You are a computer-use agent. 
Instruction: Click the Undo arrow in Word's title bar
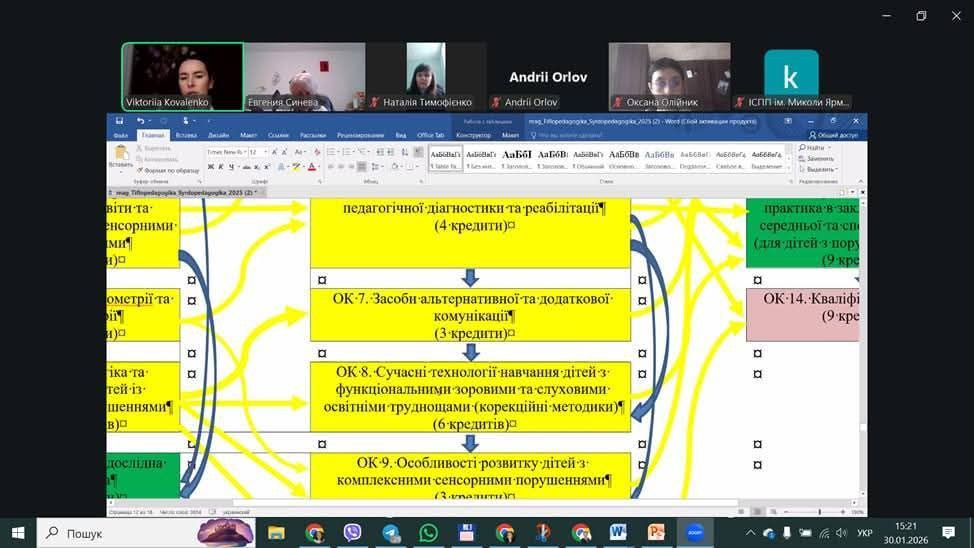pyautogui.click(x=139, y=121)
